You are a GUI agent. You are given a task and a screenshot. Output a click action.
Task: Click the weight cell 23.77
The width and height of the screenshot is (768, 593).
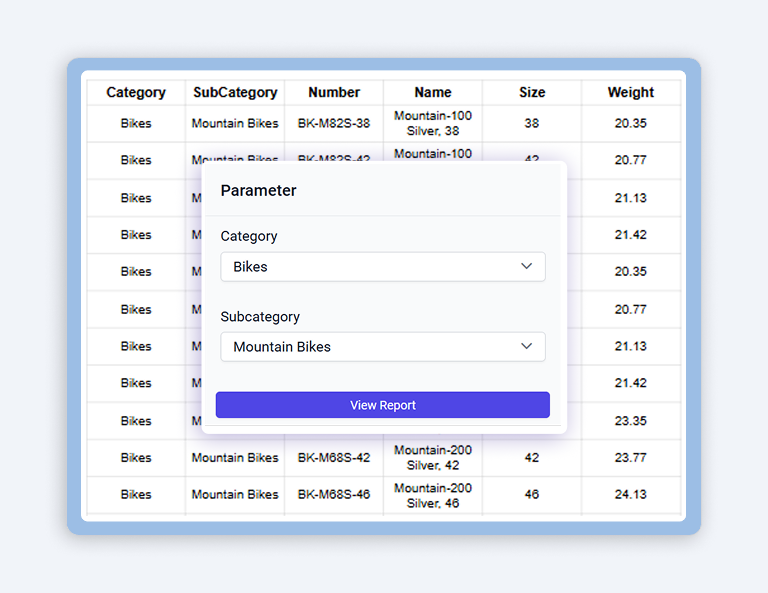pos(631,458)
